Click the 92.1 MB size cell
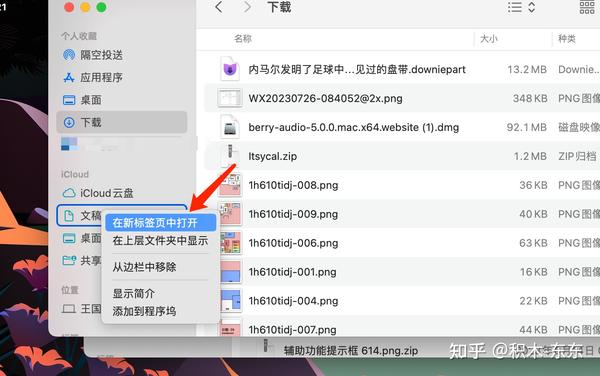The height and width of the screenshot is (376, 600). coord(527,127)
